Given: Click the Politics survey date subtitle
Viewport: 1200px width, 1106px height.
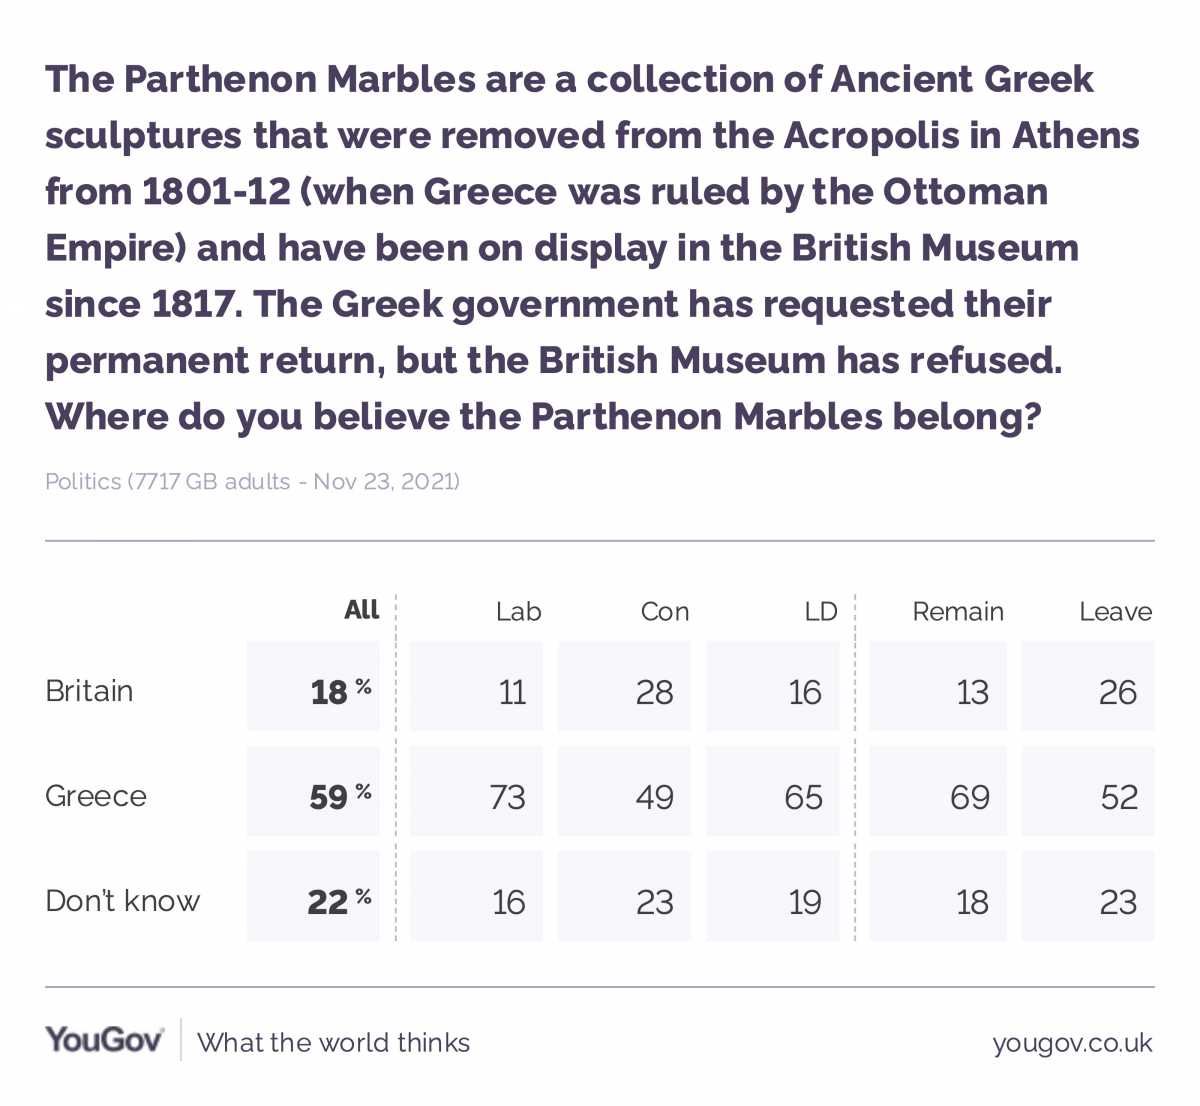Looking at the screenshot, I should click(252, 482).
